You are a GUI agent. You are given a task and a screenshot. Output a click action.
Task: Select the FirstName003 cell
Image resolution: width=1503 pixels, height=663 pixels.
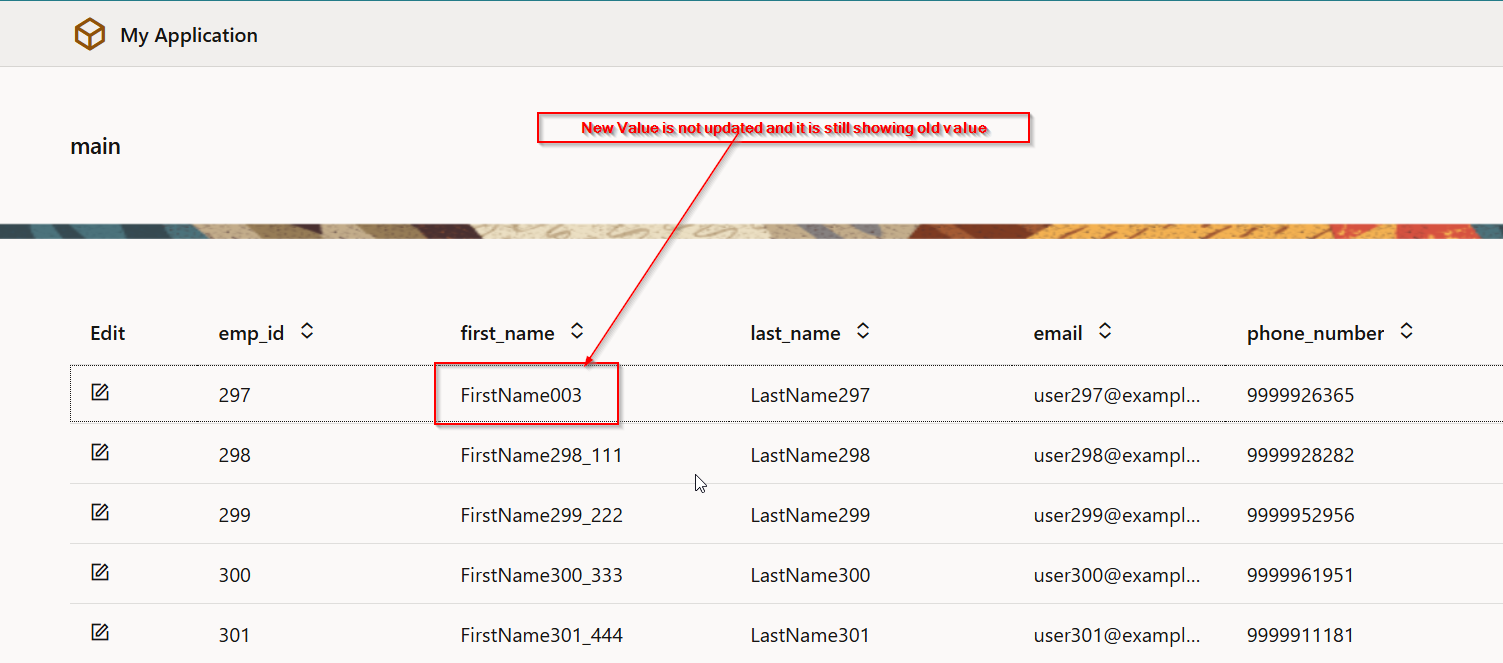coord(521,395)
